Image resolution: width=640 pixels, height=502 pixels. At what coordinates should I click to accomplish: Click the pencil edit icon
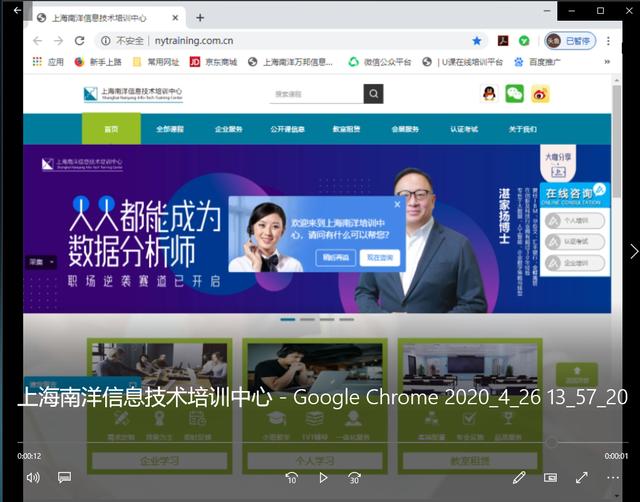(519, 478)
